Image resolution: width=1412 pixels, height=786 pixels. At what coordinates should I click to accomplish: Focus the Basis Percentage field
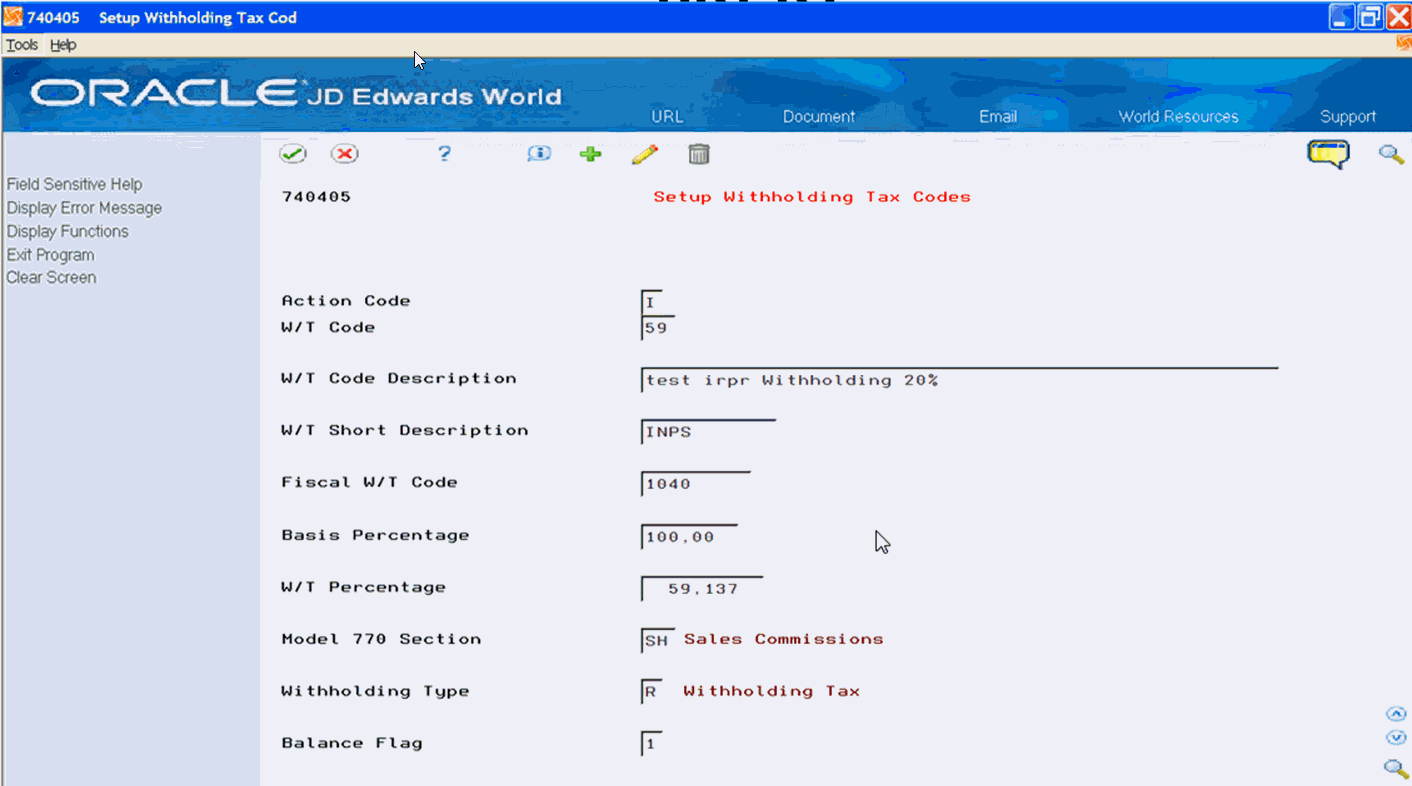(x=689, y=537)
